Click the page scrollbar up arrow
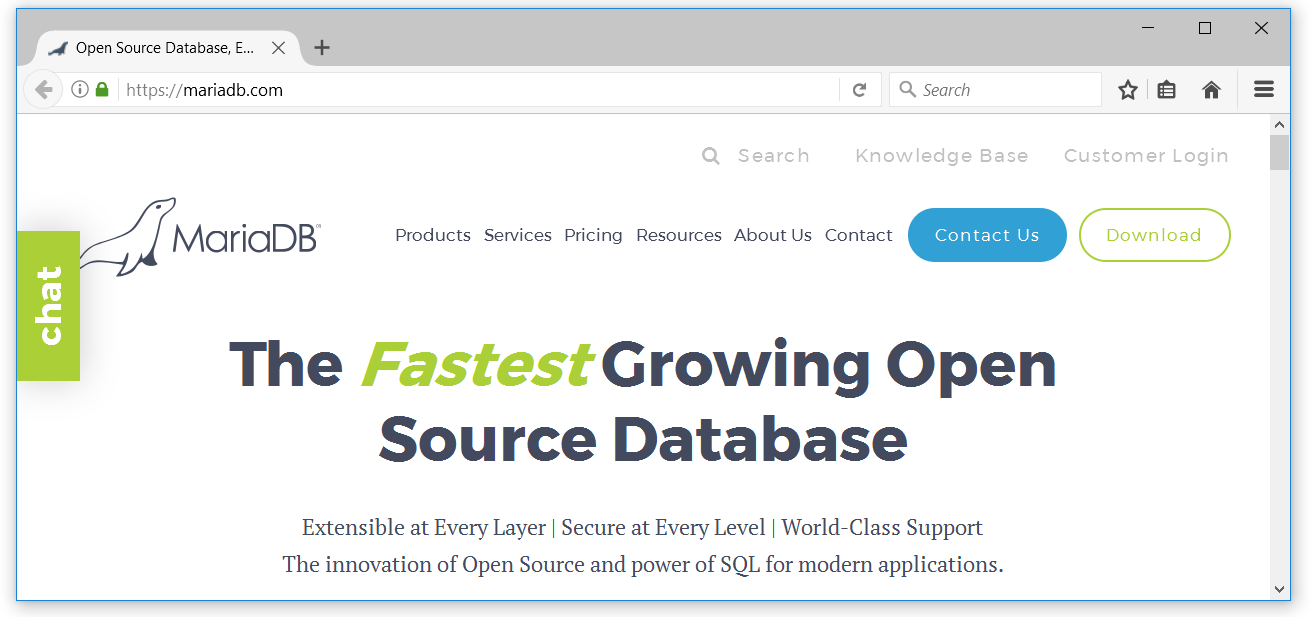The image size is (1313, 617). click(x=1279, y=125)
